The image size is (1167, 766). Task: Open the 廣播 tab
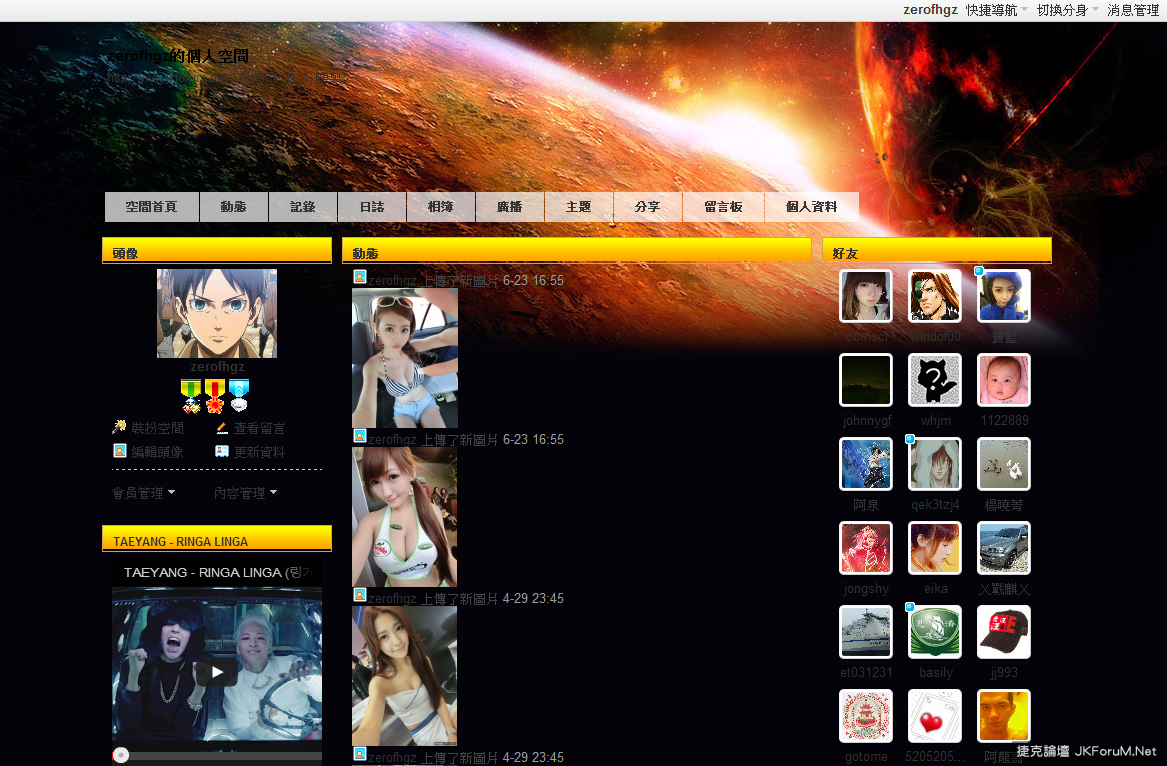click(510, 207)
